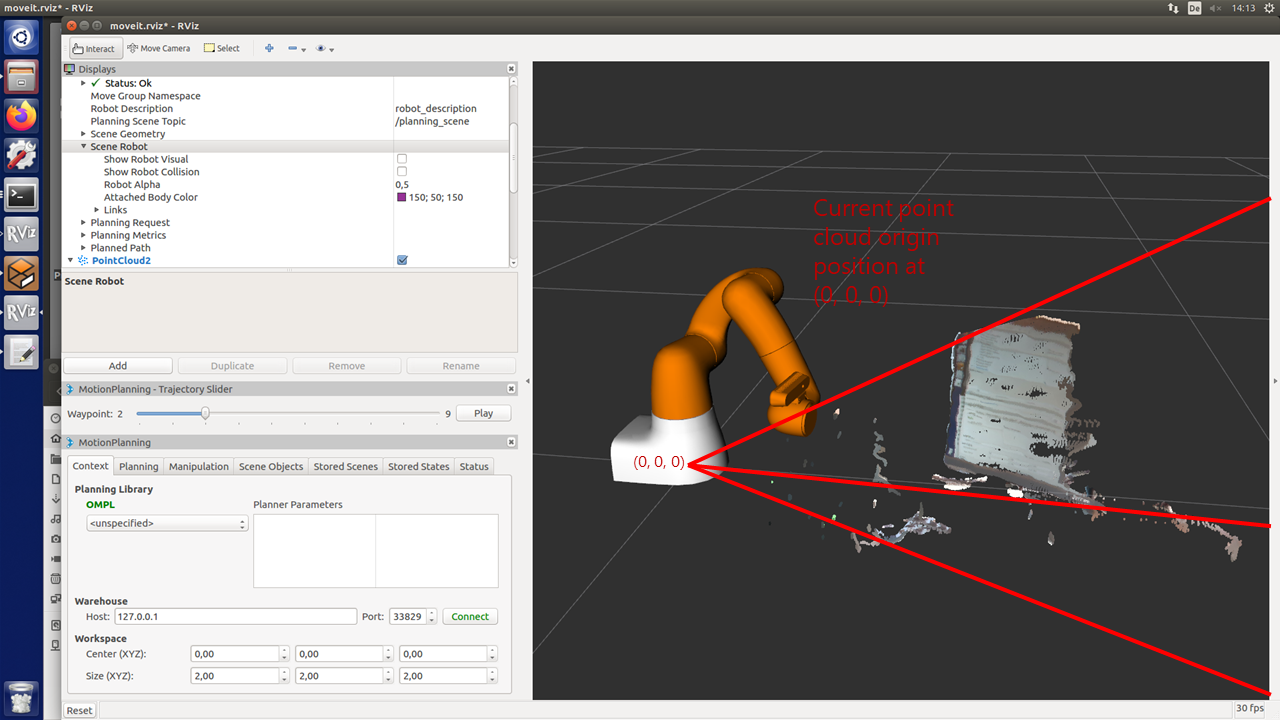Image resolution: width=1280 pixels, height=720 pixels.
Task: Collapse the Scene Robot tree item
Action: coord(83,146)
